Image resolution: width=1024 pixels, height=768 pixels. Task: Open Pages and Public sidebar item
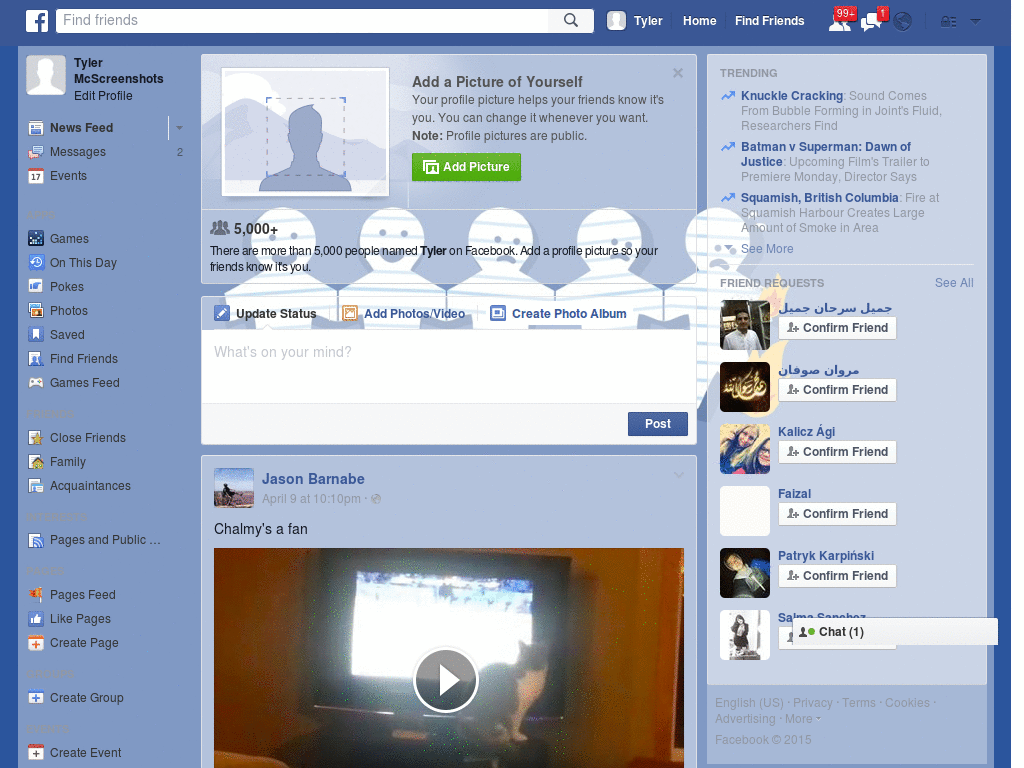95,540
